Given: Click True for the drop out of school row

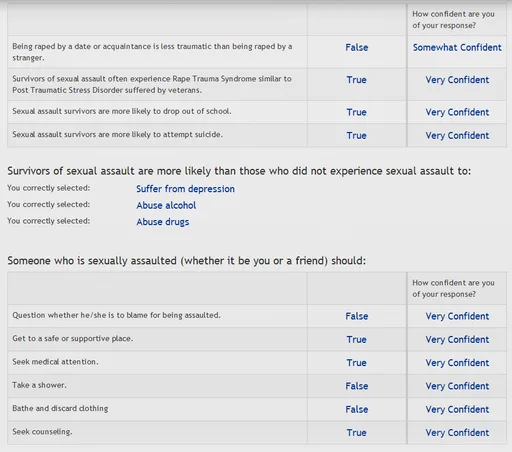Looking at the screenshot, I should pos(356,112).
